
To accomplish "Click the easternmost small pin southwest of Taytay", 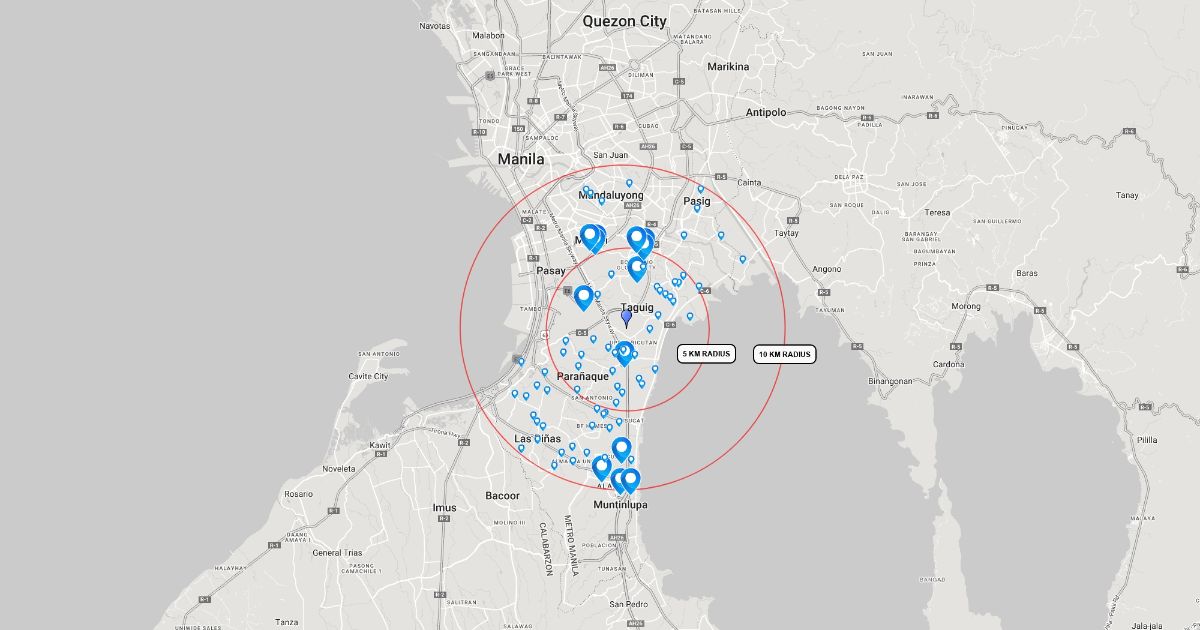I will [x=743, y=259].
